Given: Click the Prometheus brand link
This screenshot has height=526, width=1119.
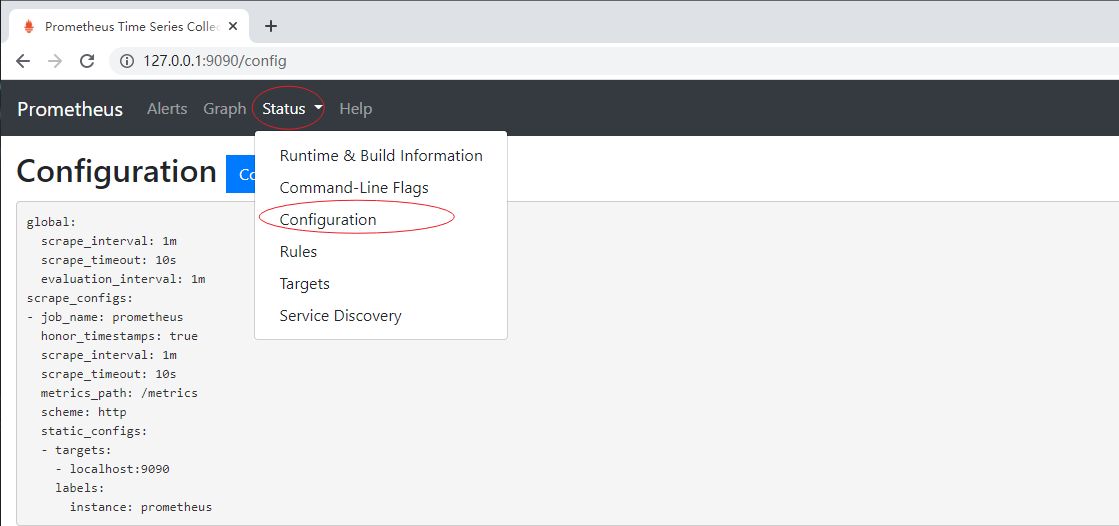Looking at the screenshot, I should tap(70, 109).
